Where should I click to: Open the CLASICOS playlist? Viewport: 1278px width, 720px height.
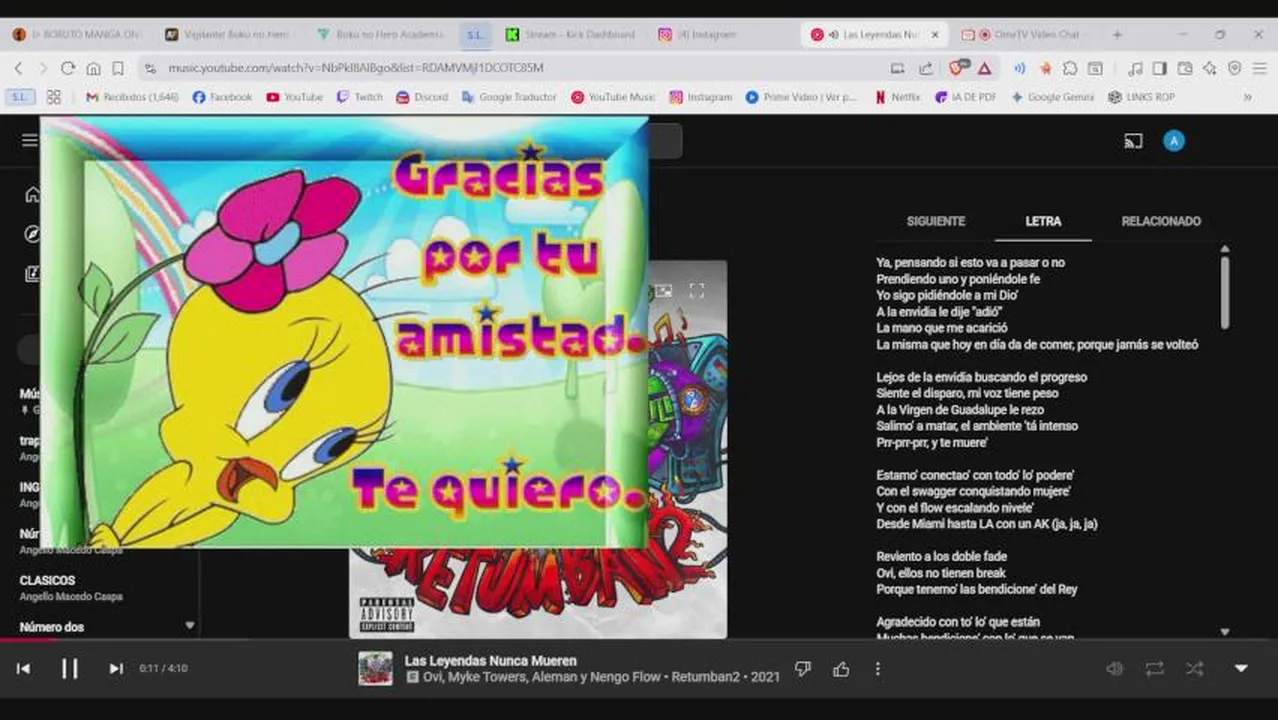click(x=47, y=580)
